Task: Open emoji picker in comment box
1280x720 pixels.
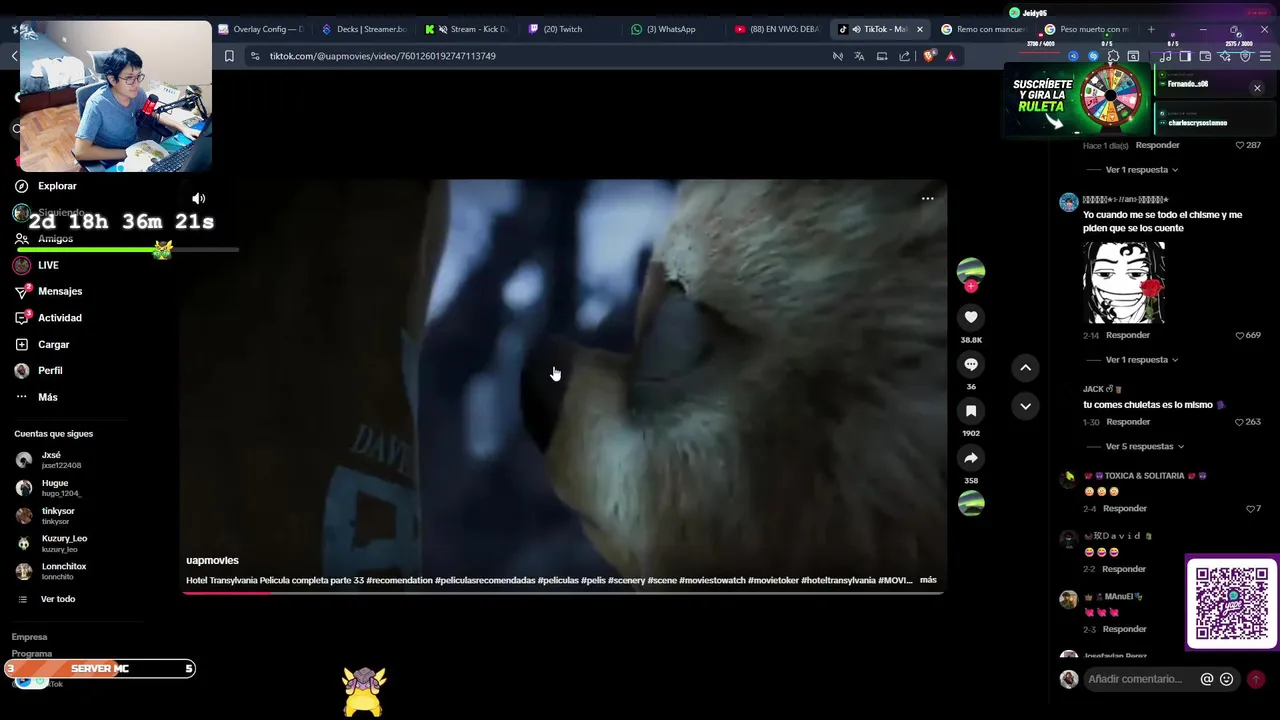Action: (x=1227, y=679)
